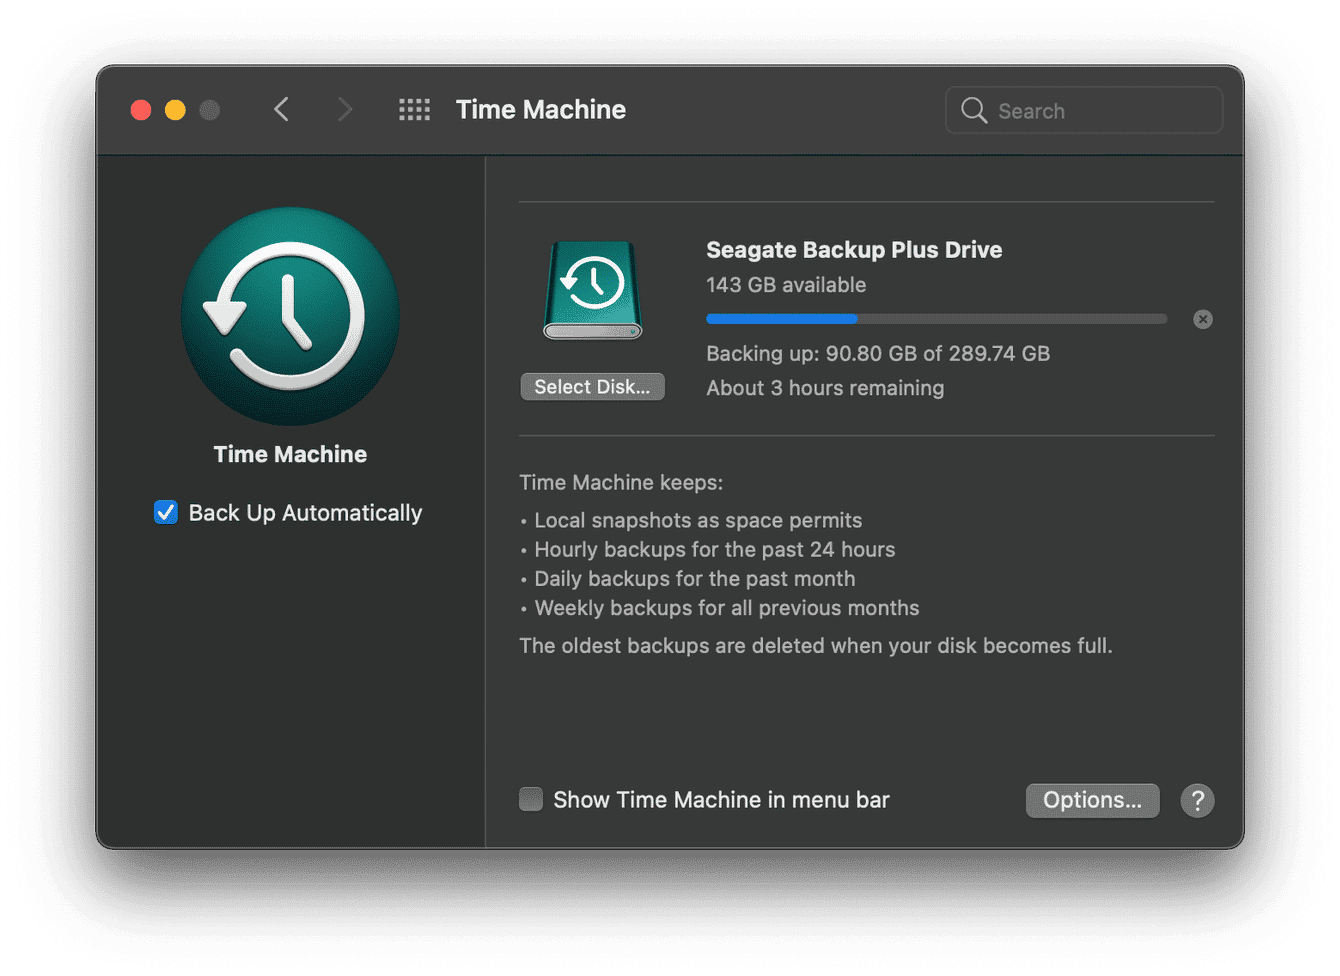Click the Time Machine window title

pos(540,109)
